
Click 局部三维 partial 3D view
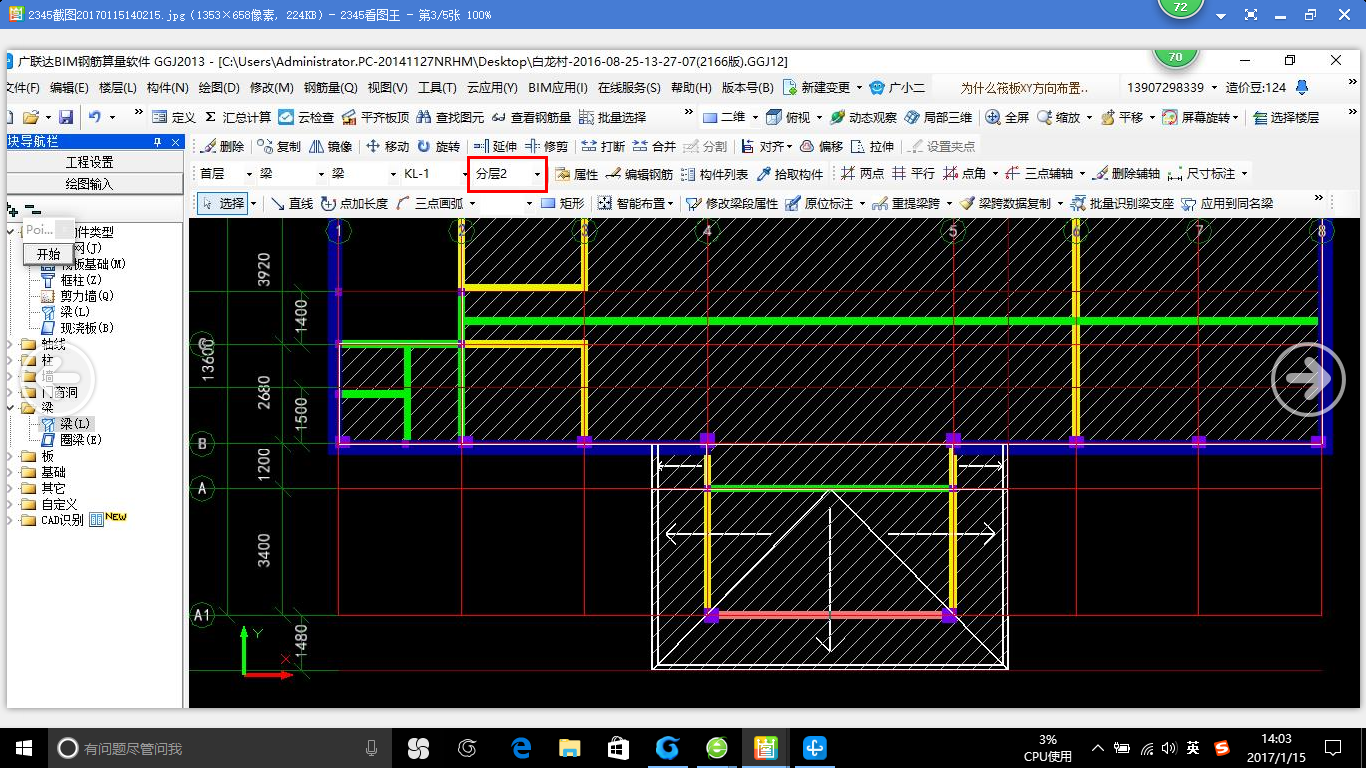(x=938, y=117)
